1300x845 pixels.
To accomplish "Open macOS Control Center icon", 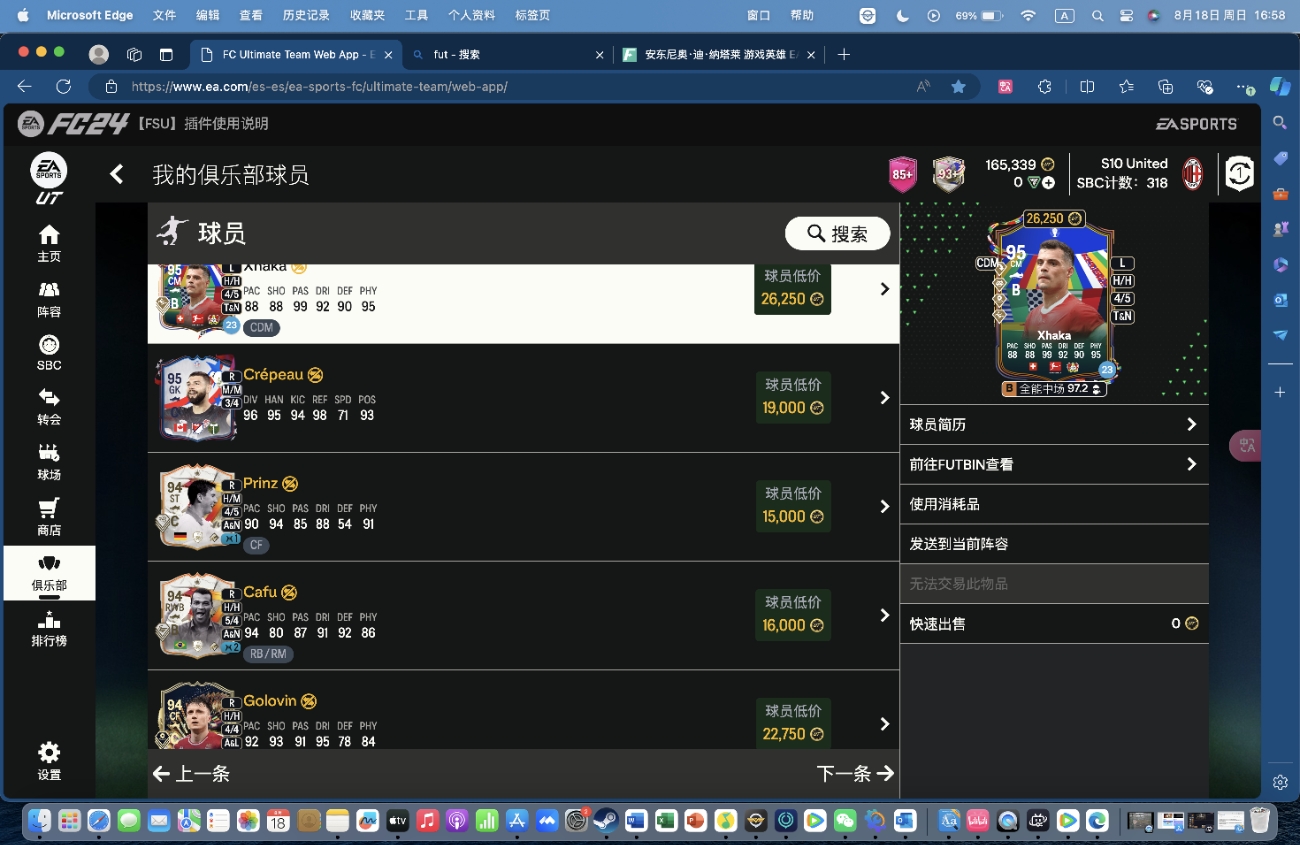I will 1126,15.
